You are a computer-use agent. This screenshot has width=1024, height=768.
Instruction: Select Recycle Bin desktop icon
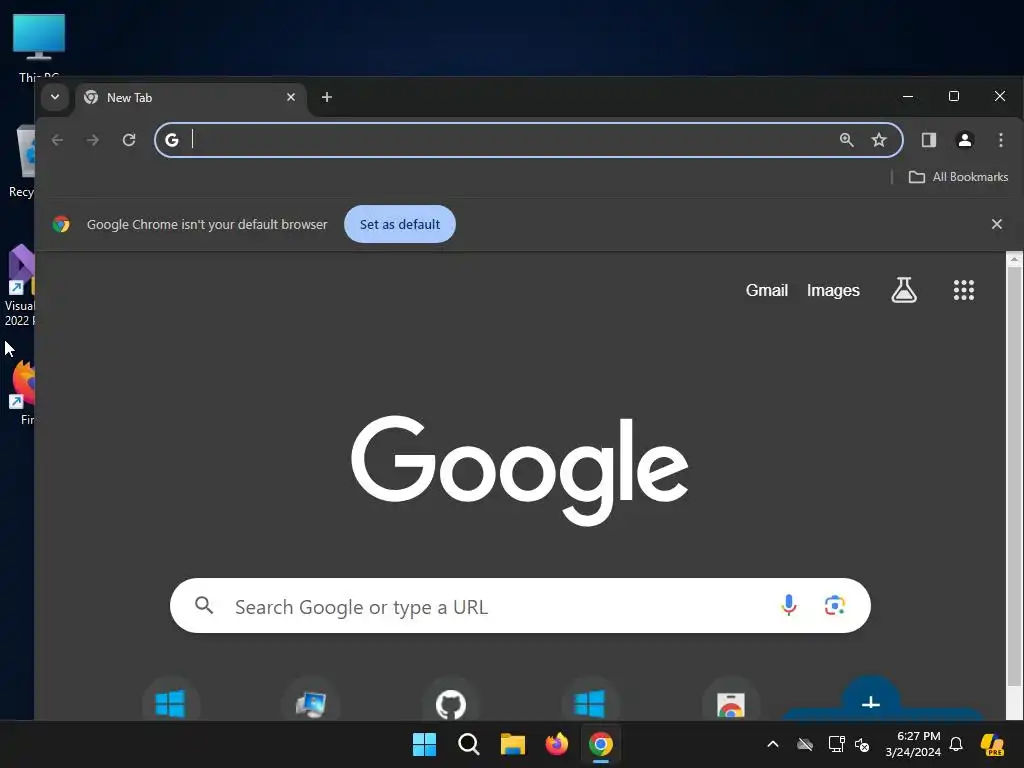coord(22,161)
